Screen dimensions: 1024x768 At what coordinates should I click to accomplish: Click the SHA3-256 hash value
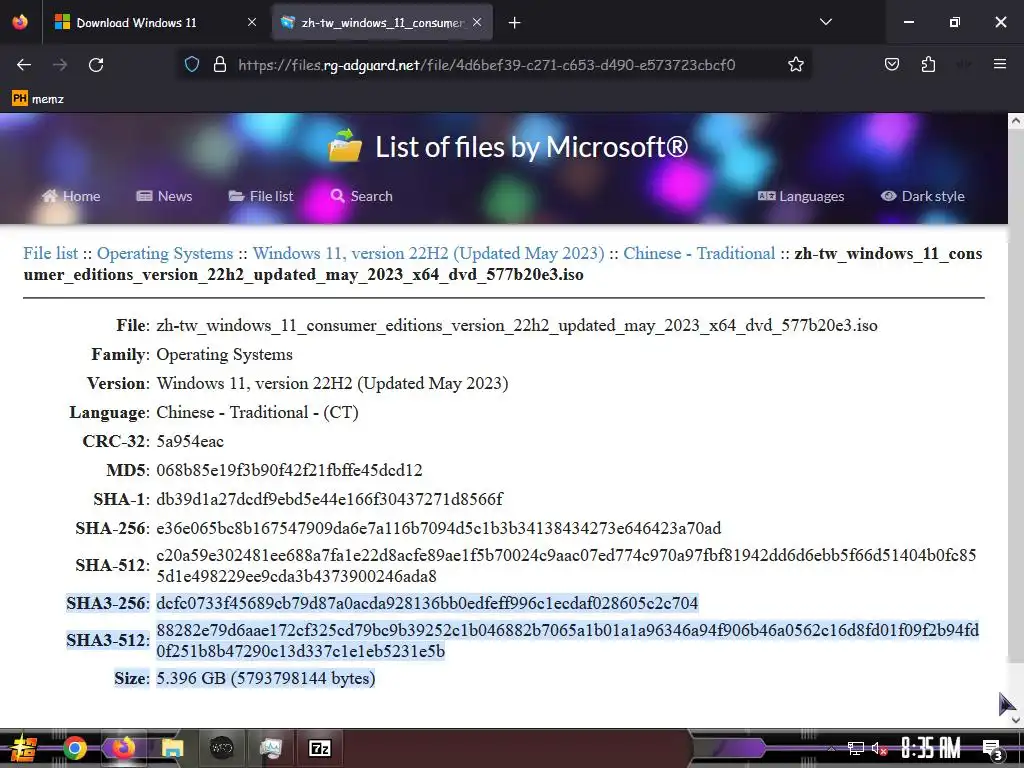[x=427, y=603]
